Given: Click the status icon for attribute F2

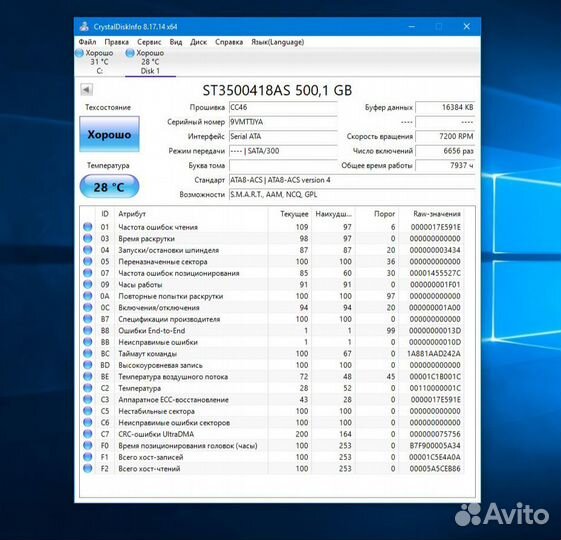Looking at the screenshot, I should pyautogui.click(x=88, y=468).
